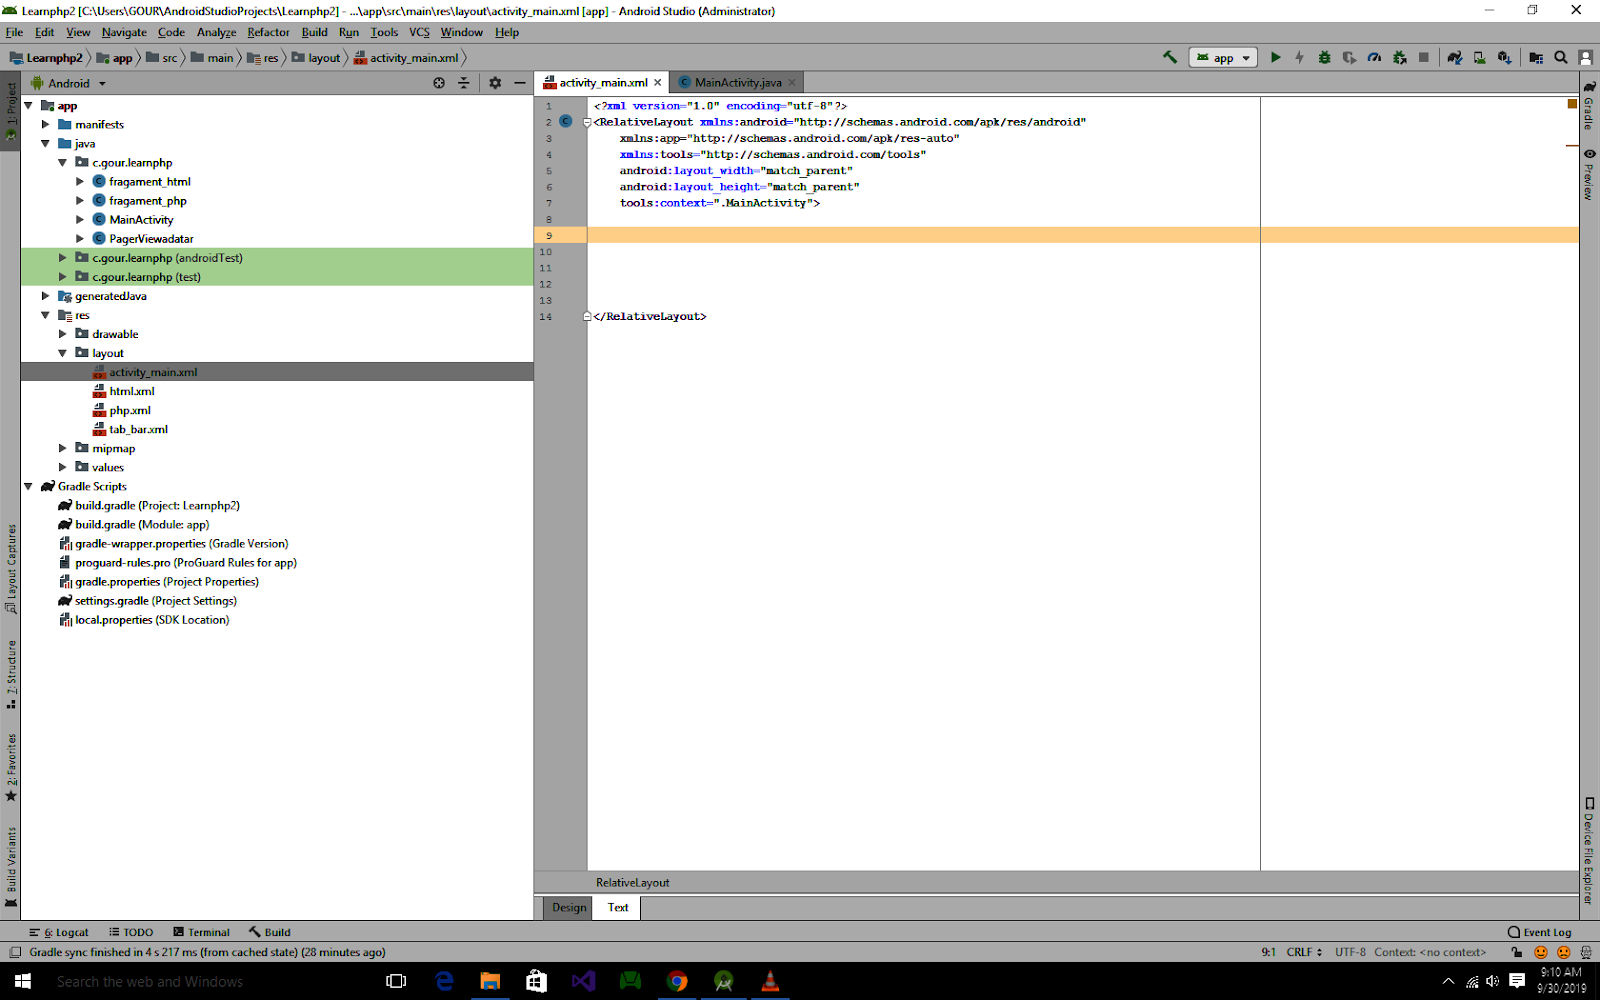The width and height of the screenshot is (1600, 1000).
Task: Open the SDK Manager icon
Action: [1505, 57]
